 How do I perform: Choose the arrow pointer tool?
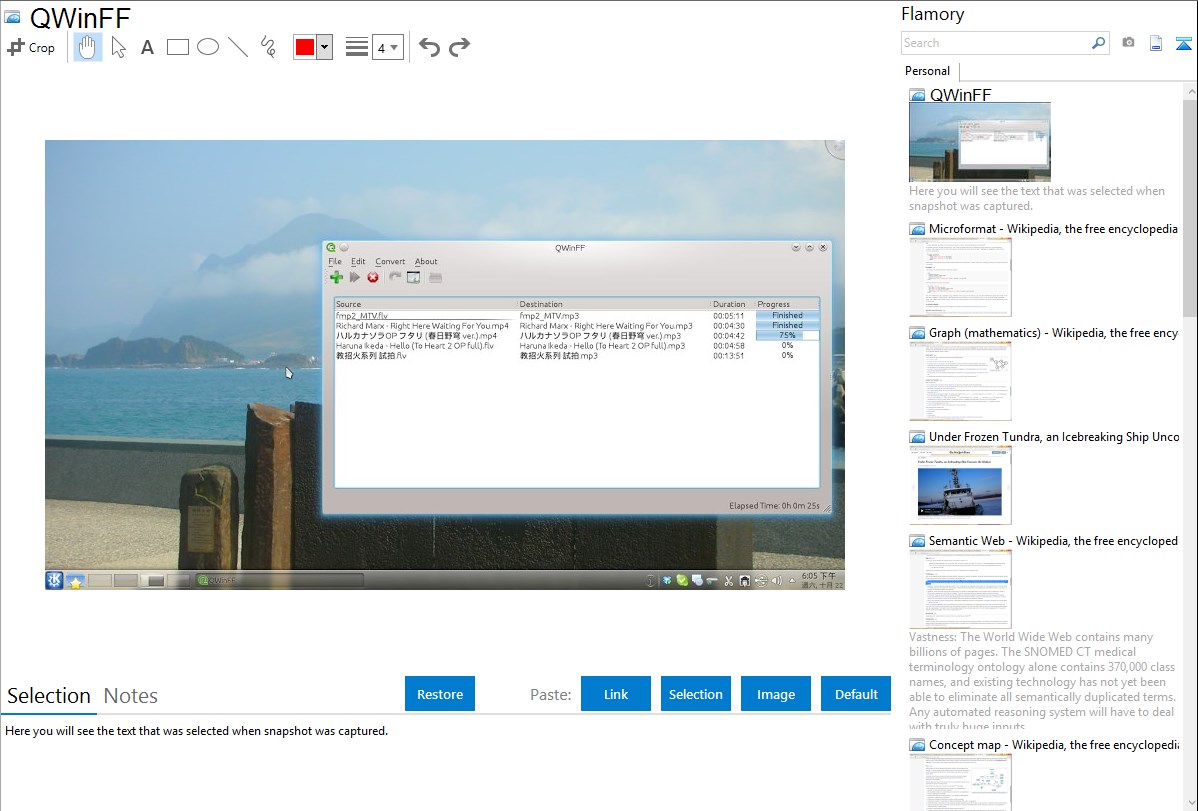[x=118, y=47]
